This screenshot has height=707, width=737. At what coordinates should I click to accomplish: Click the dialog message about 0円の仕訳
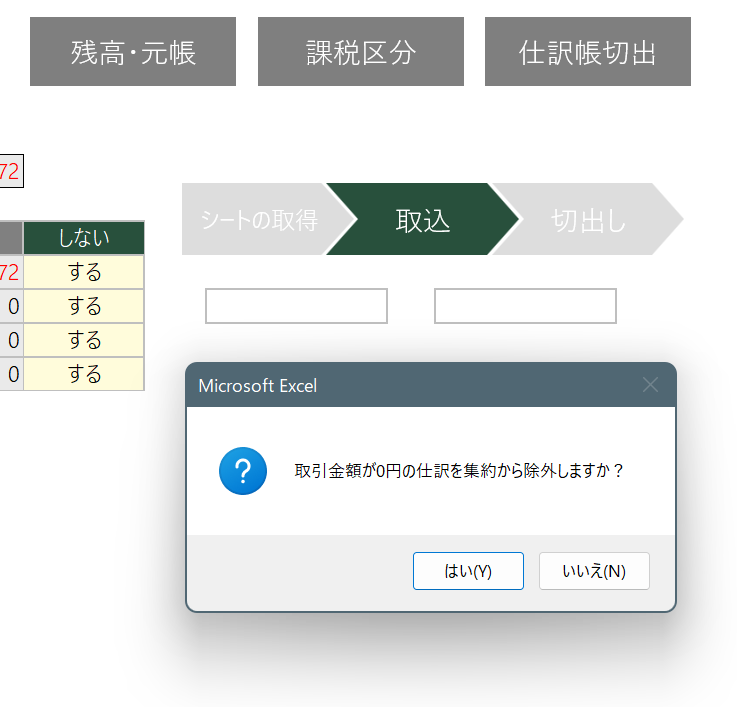459,471
